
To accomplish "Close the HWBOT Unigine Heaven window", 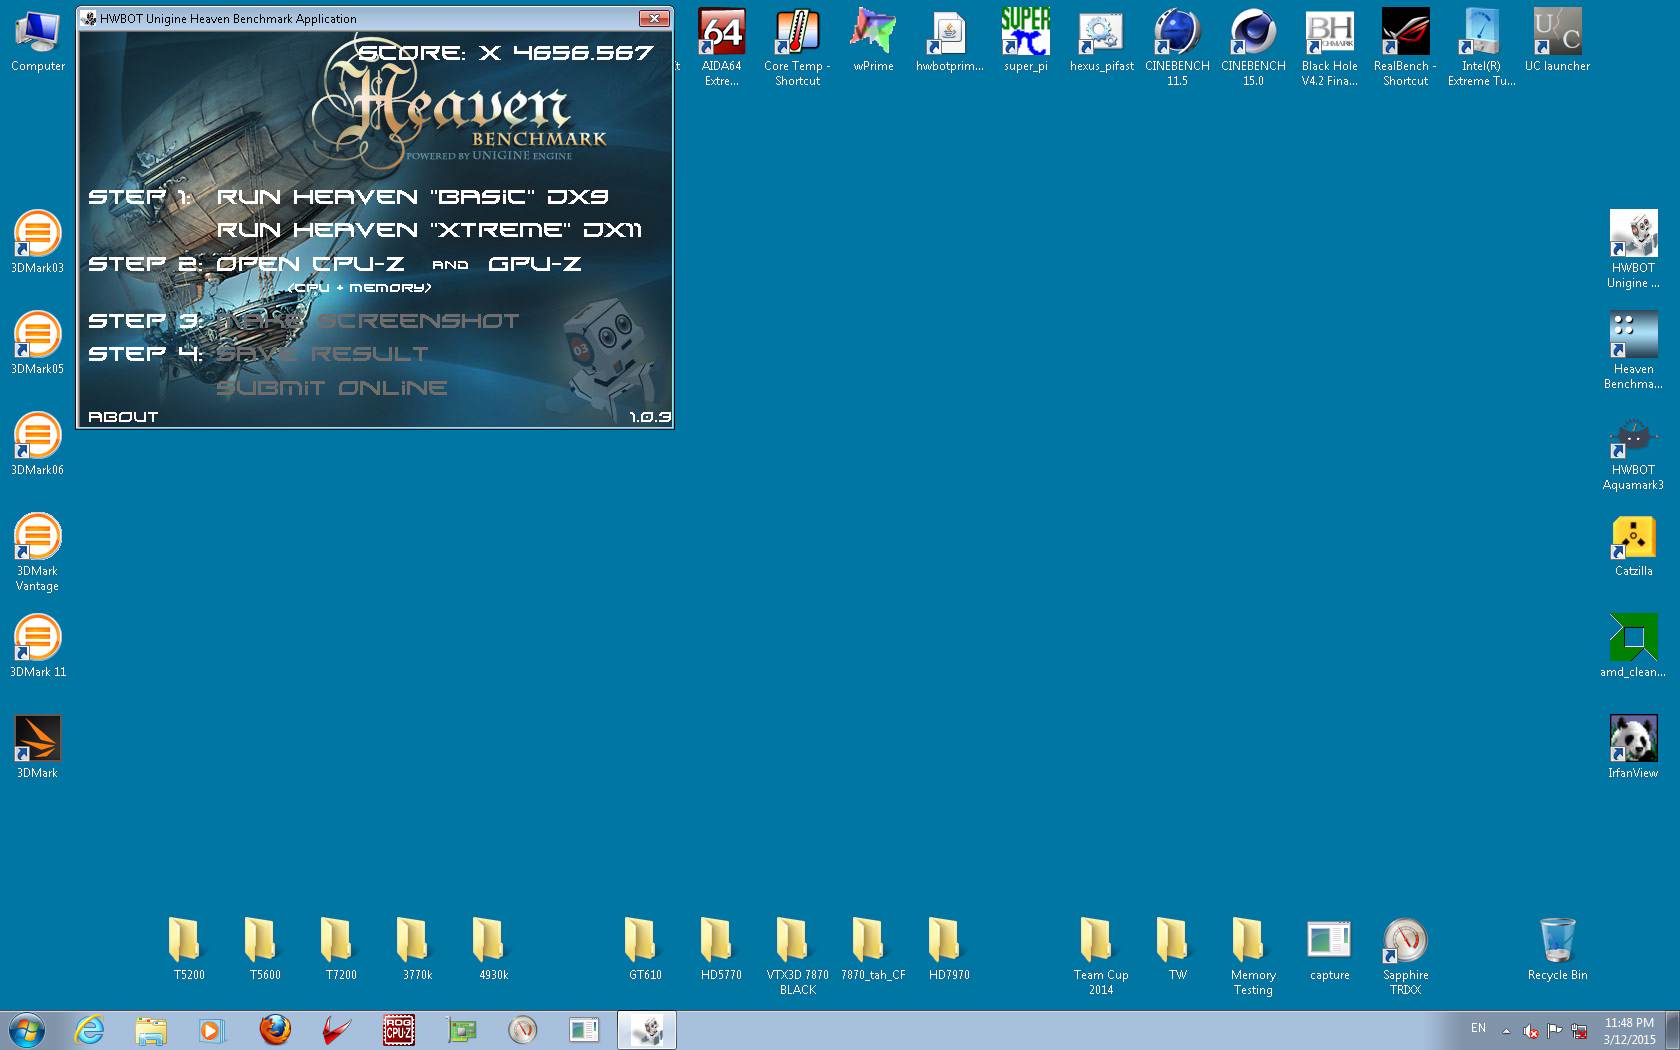I will pos(654,18).
